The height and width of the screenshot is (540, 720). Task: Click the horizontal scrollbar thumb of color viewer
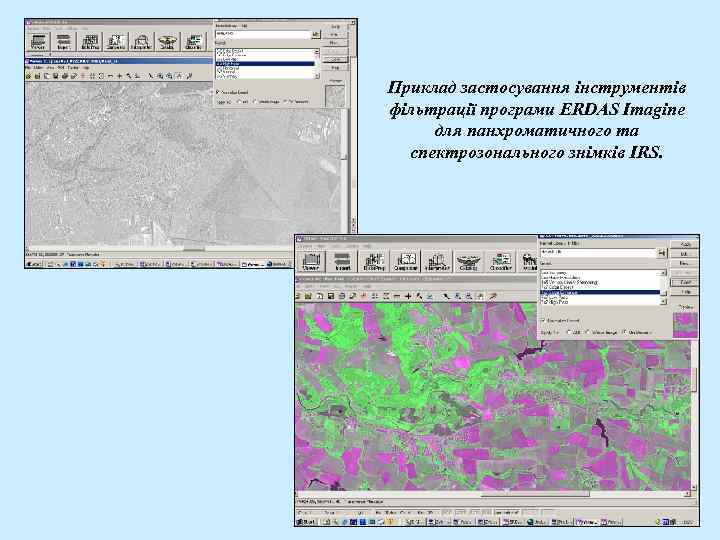(x=535, y=494)
